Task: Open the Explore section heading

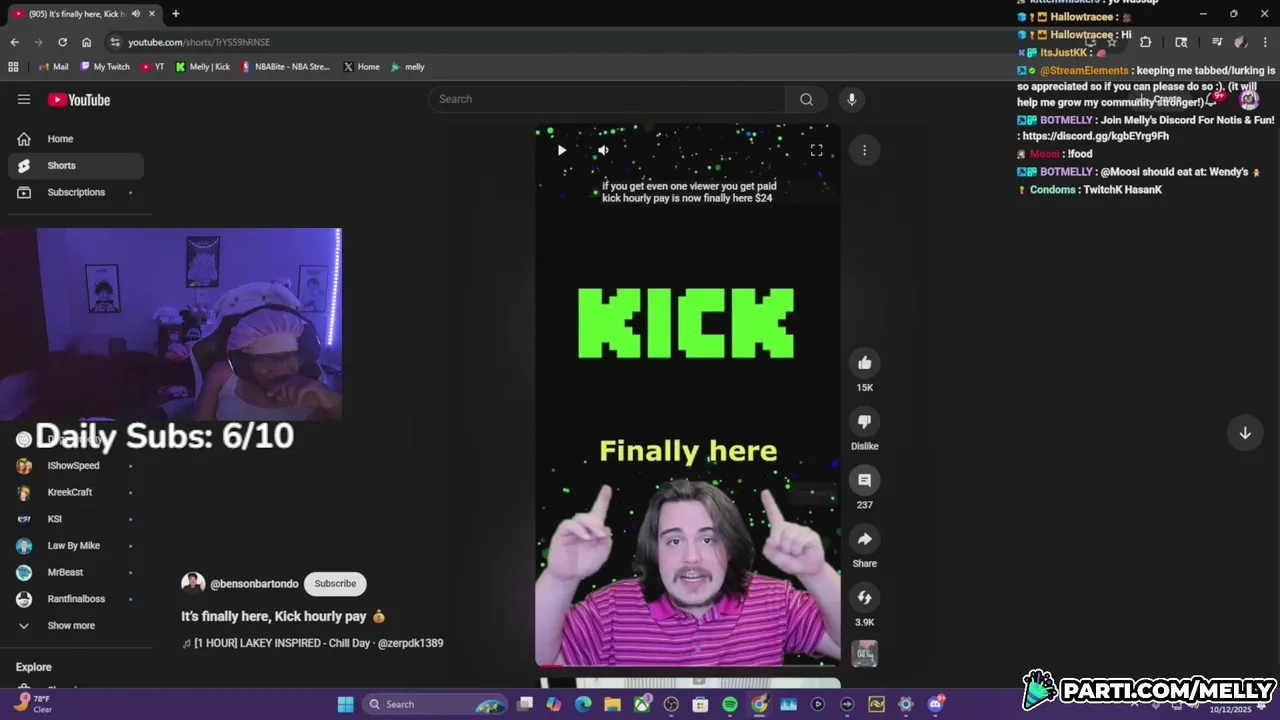Action: click(34, 667)
